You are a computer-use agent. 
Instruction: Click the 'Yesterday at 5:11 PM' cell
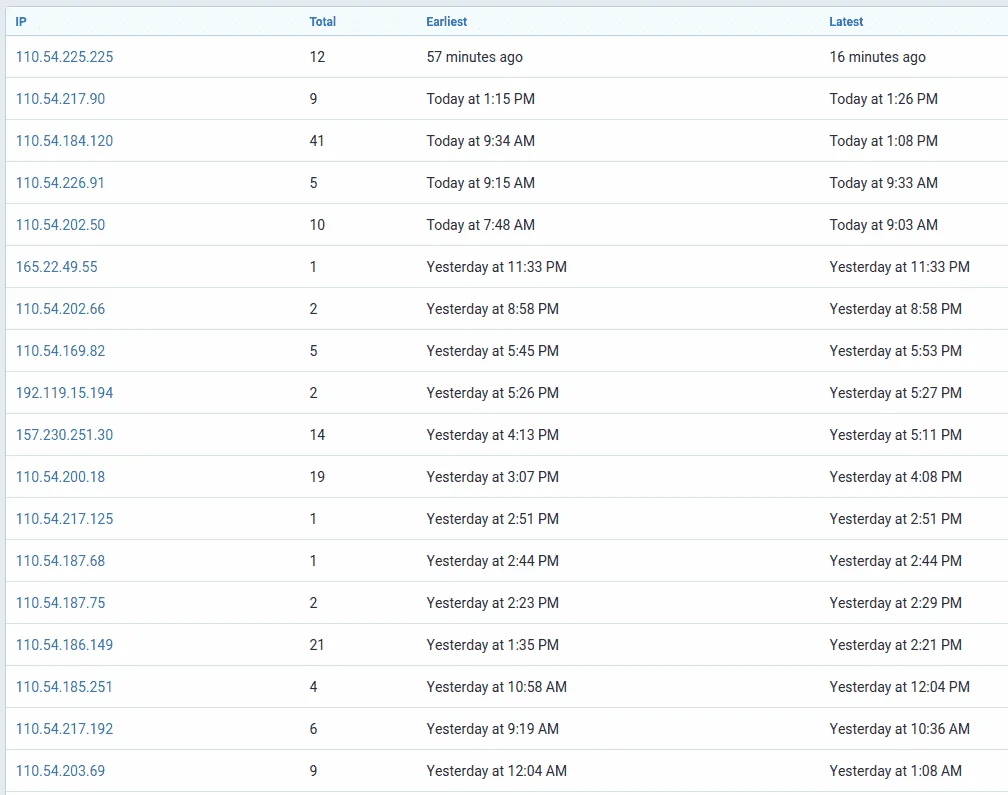tap(896, 435)
